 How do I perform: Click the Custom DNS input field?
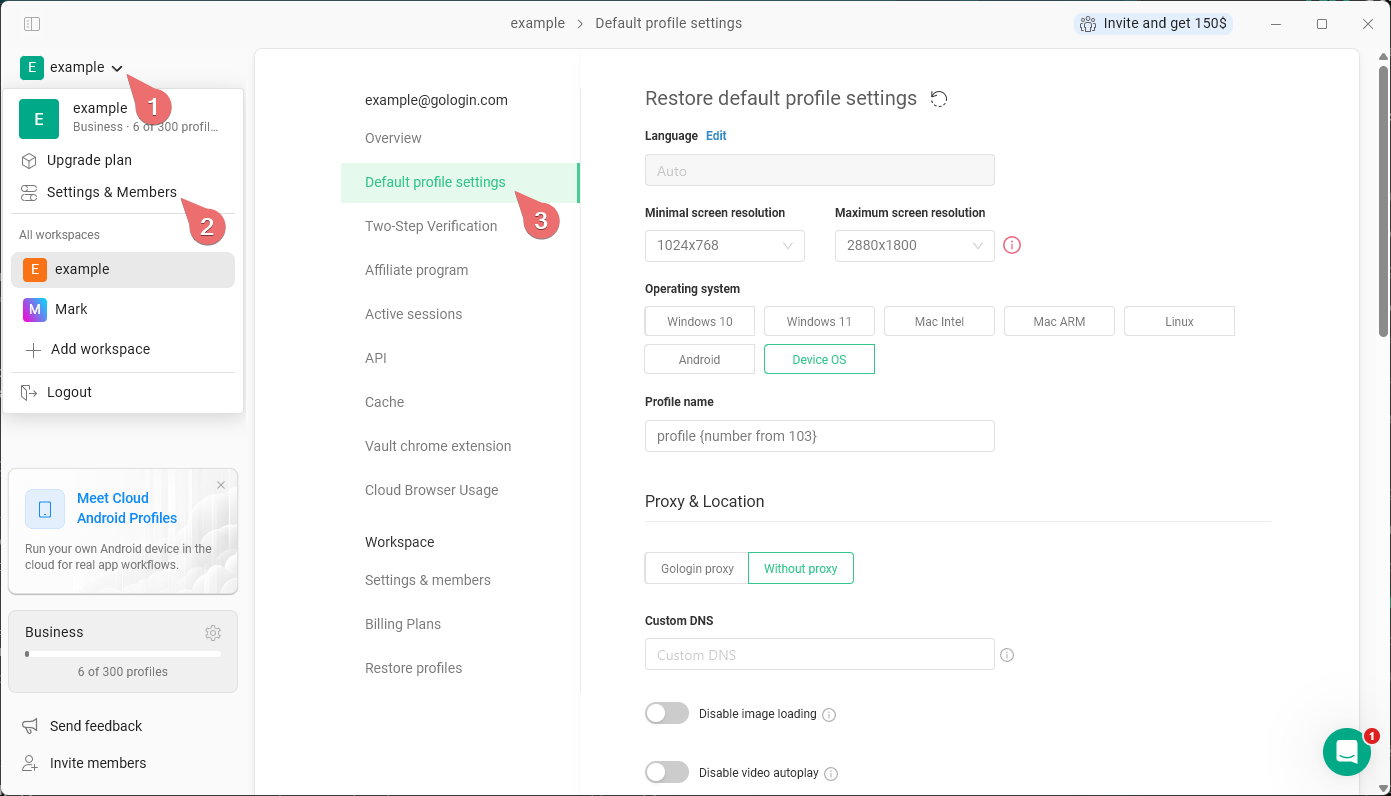point(820,654)
